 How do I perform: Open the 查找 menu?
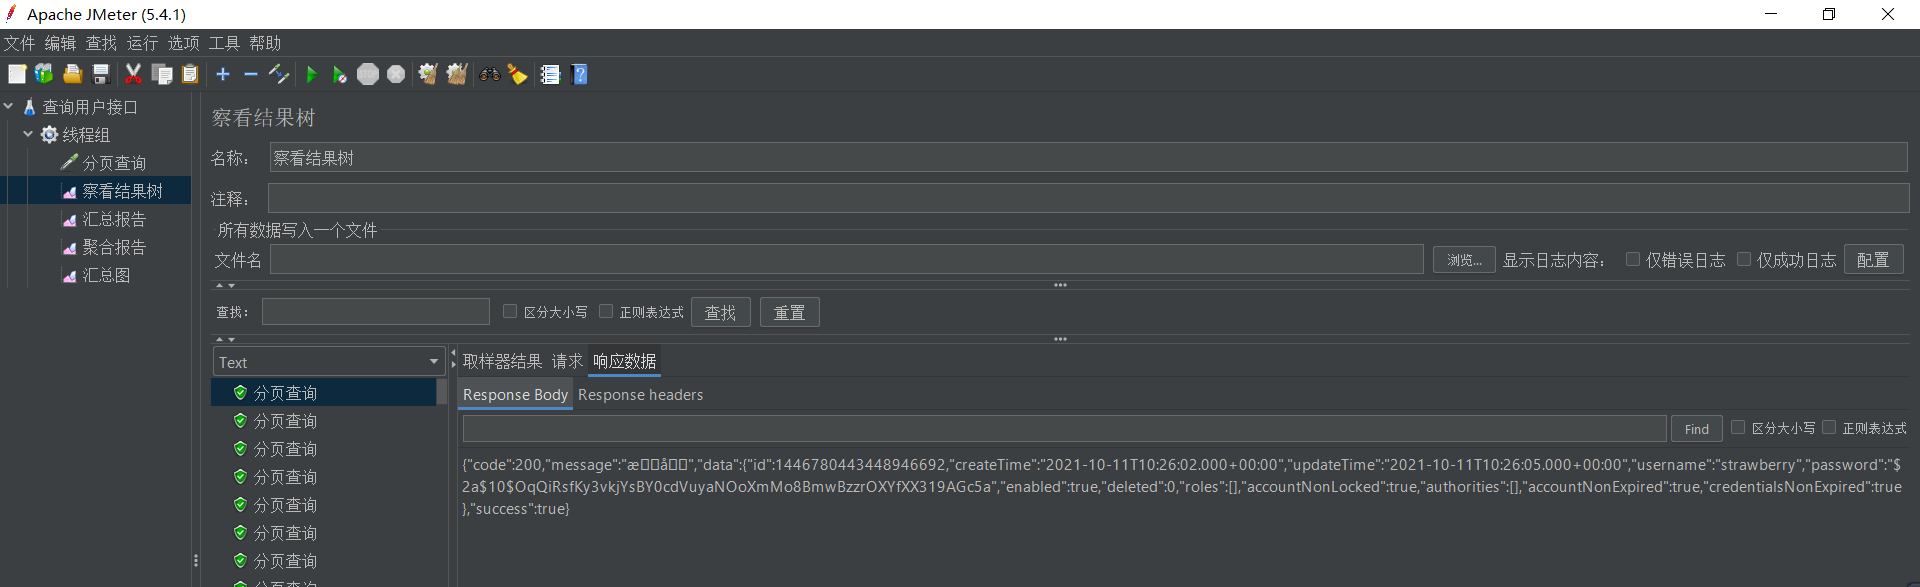pos(101,43)
